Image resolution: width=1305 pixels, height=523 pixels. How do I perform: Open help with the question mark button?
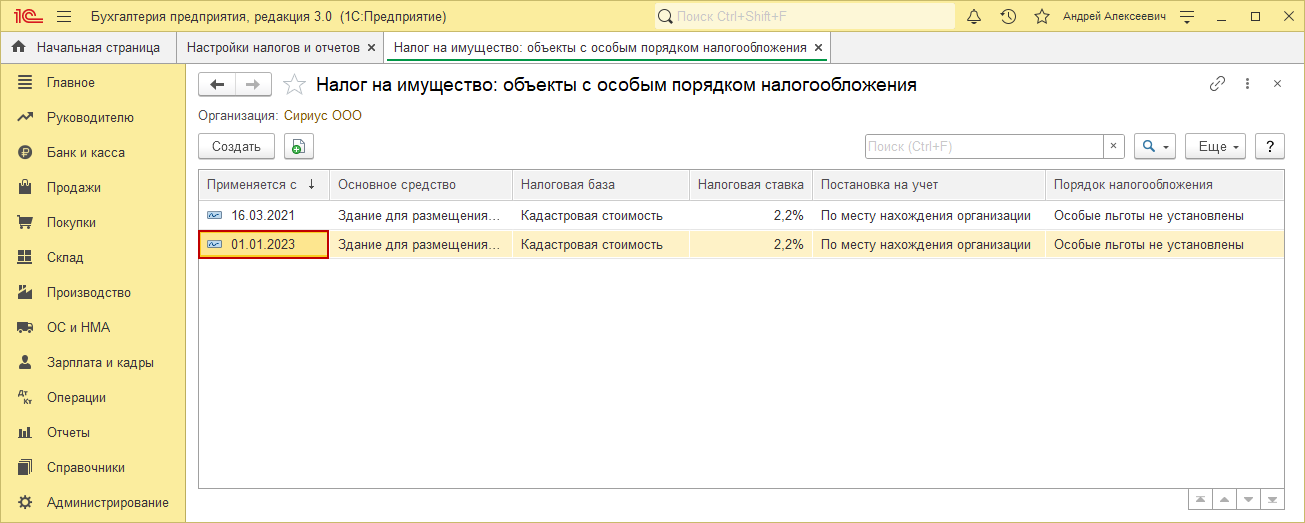1270,146
